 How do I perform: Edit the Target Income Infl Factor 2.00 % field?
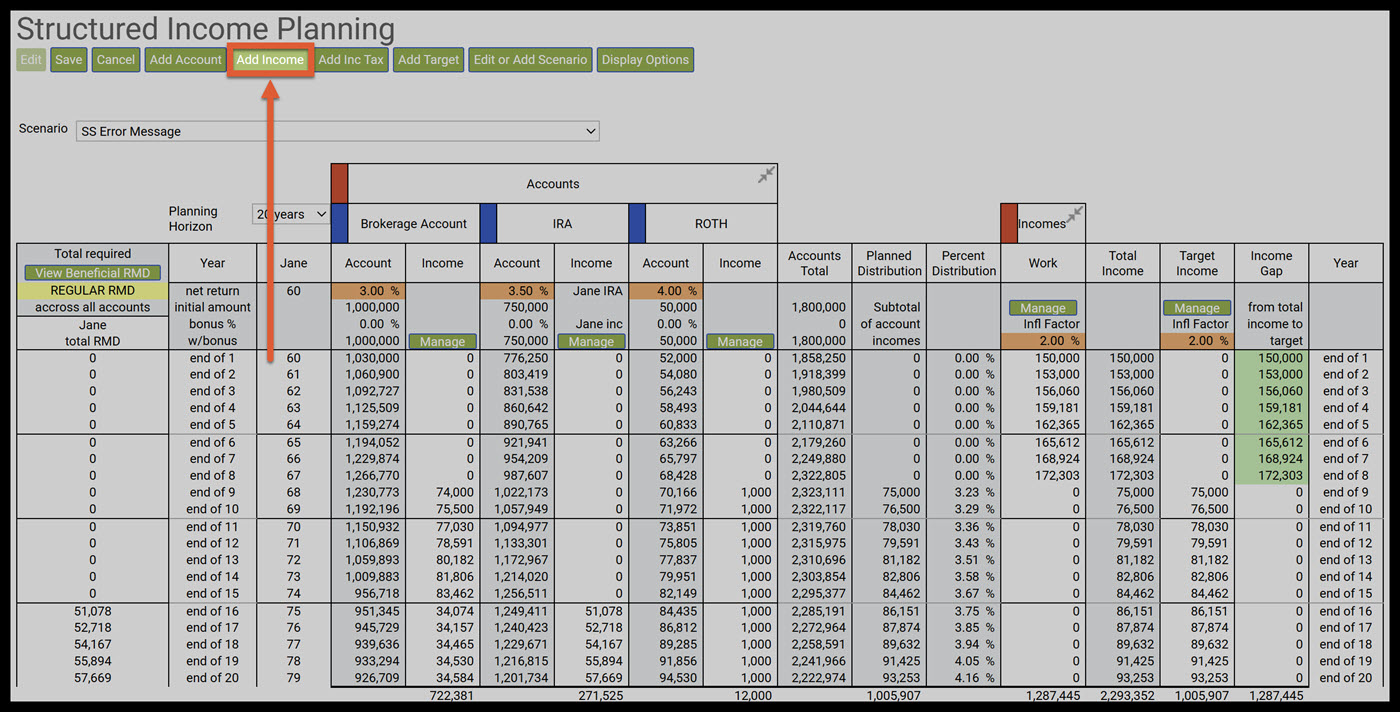coord(1197,341)
